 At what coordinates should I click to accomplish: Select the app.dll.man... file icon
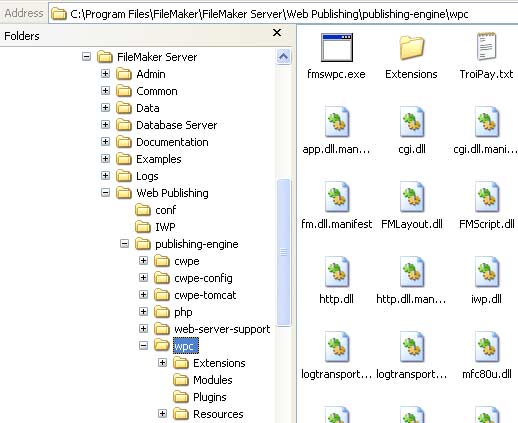click(x=337, y=122)
